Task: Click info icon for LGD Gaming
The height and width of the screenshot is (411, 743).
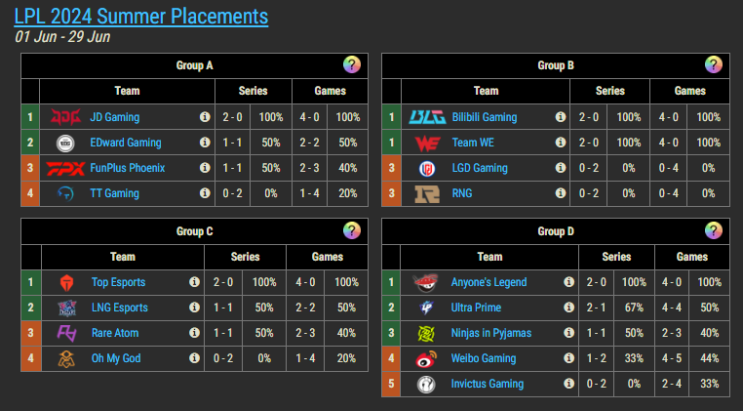Action: point(560,167)
